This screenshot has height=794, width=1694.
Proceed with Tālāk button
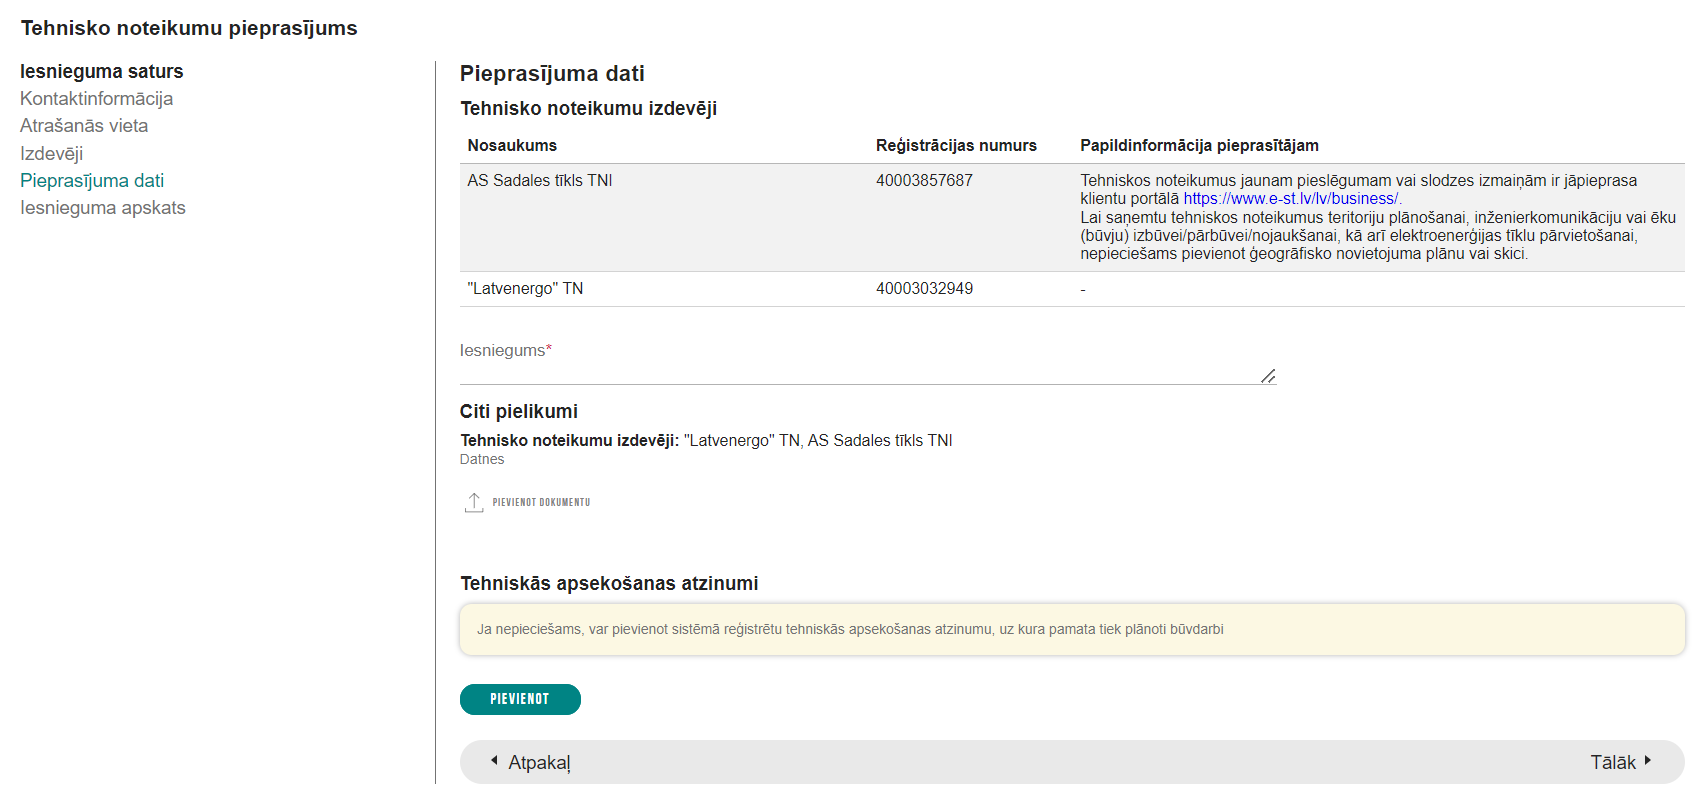tap(1621, 762)
